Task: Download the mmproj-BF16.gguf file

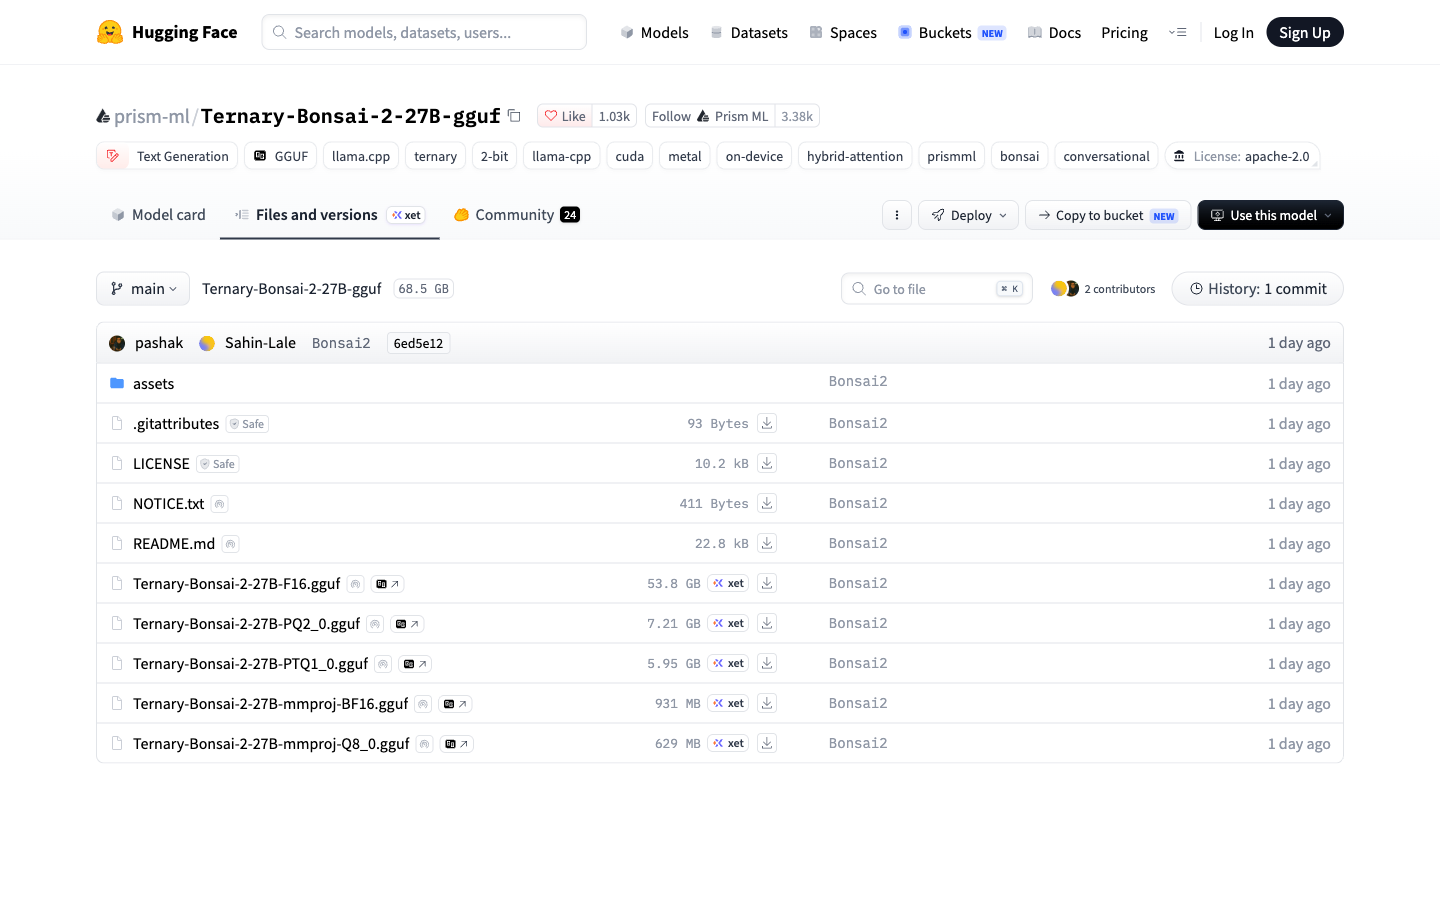Action: coord(767,703)
